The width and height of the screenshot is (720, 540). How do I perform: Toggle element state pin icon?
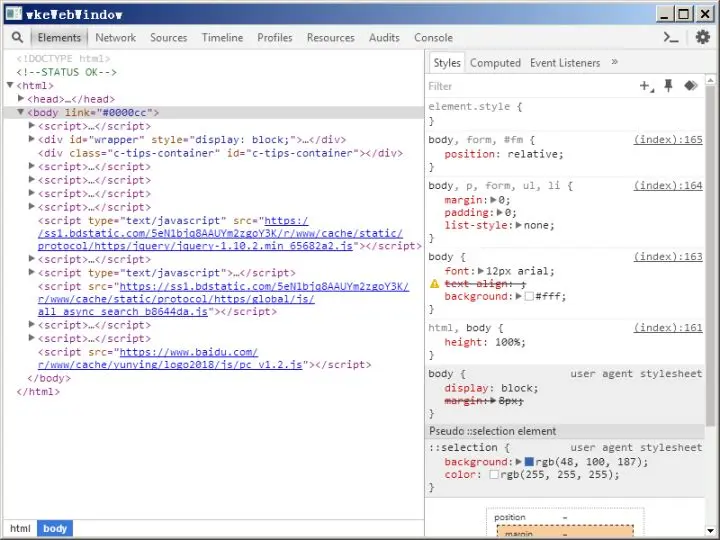click(669, 86)
